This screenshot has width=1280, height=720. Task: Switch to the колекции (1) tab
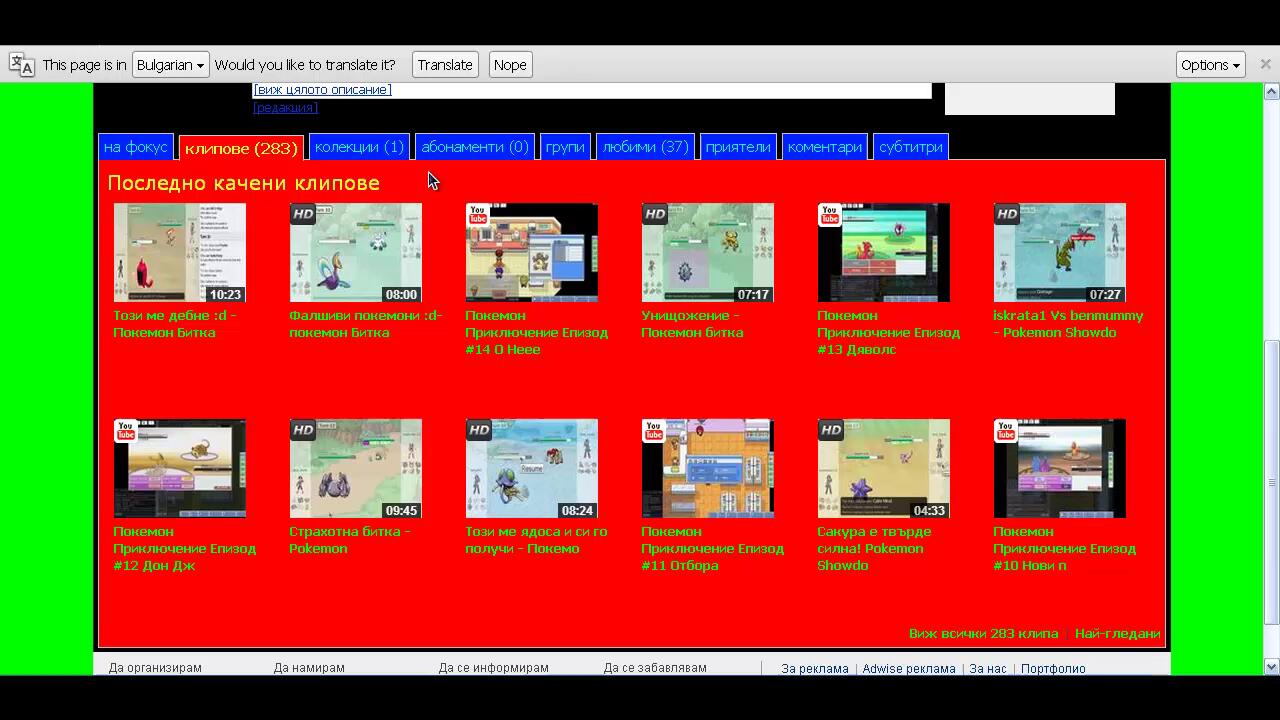pos(359,147)
